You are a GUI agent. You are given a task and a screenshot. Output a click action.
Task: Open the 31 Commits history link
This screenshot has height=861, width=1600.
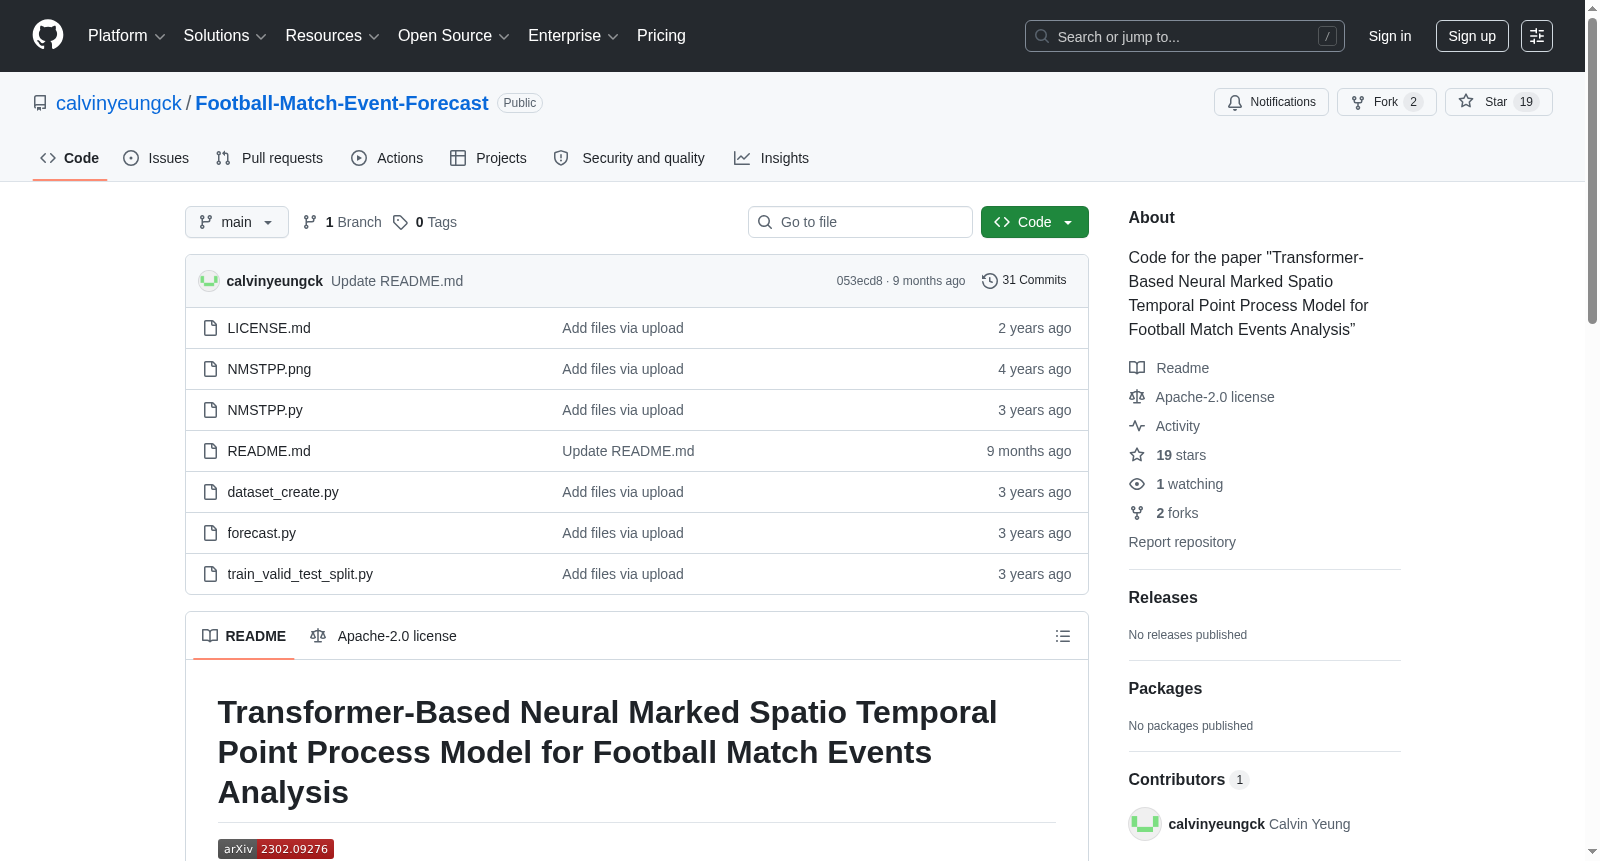point(1024,281)
